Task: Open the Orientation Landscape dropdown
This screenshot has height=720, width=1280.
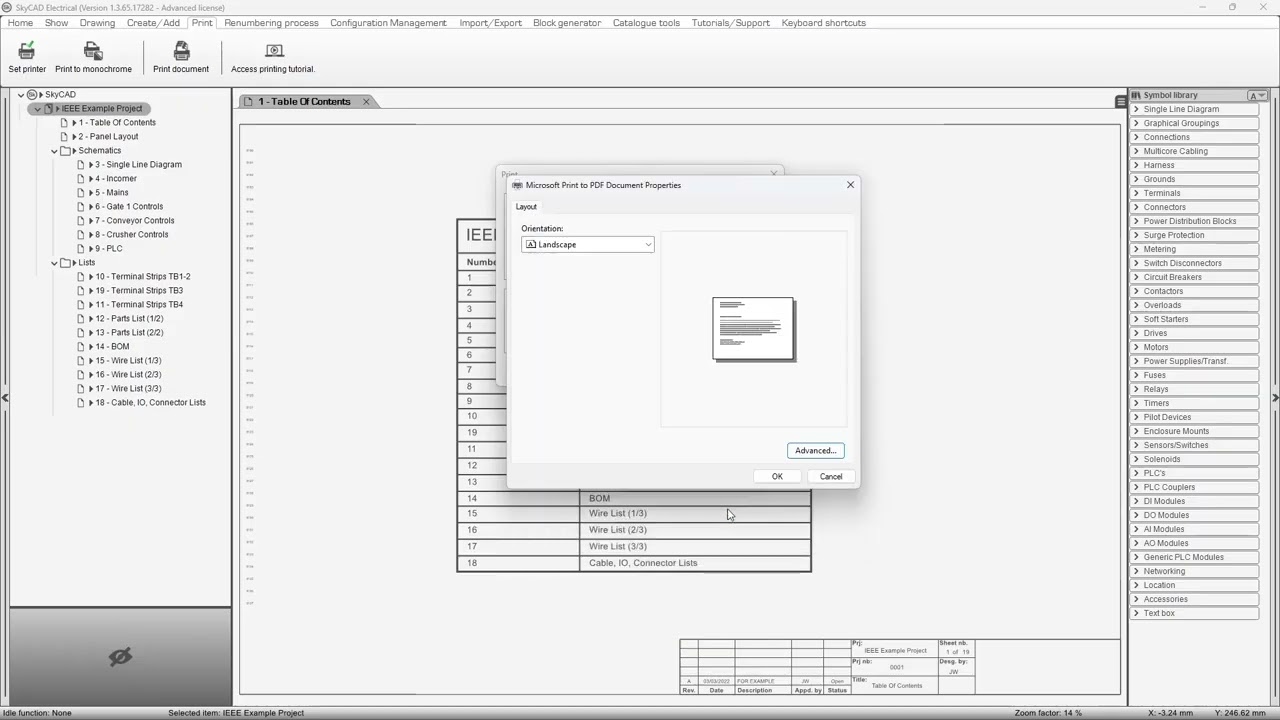Action: [x=587, y=244]
